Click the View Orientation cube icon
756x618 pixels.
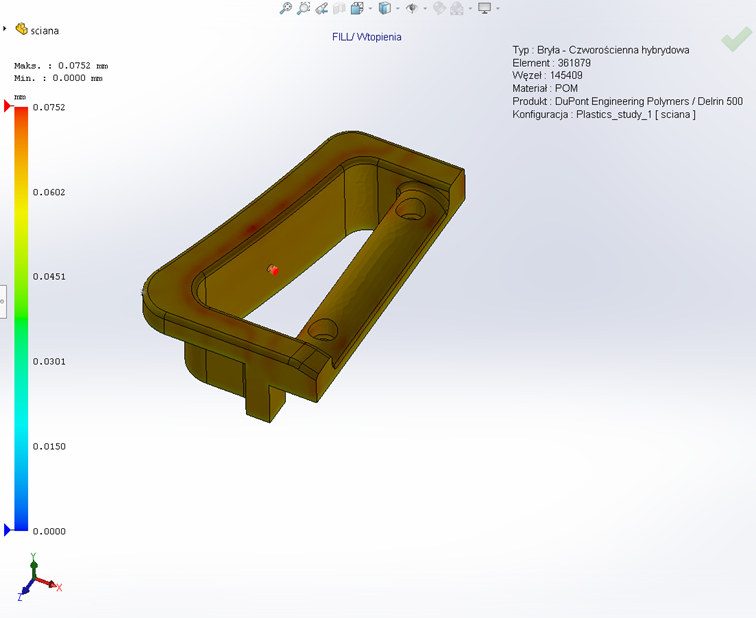tap(356, 8)
